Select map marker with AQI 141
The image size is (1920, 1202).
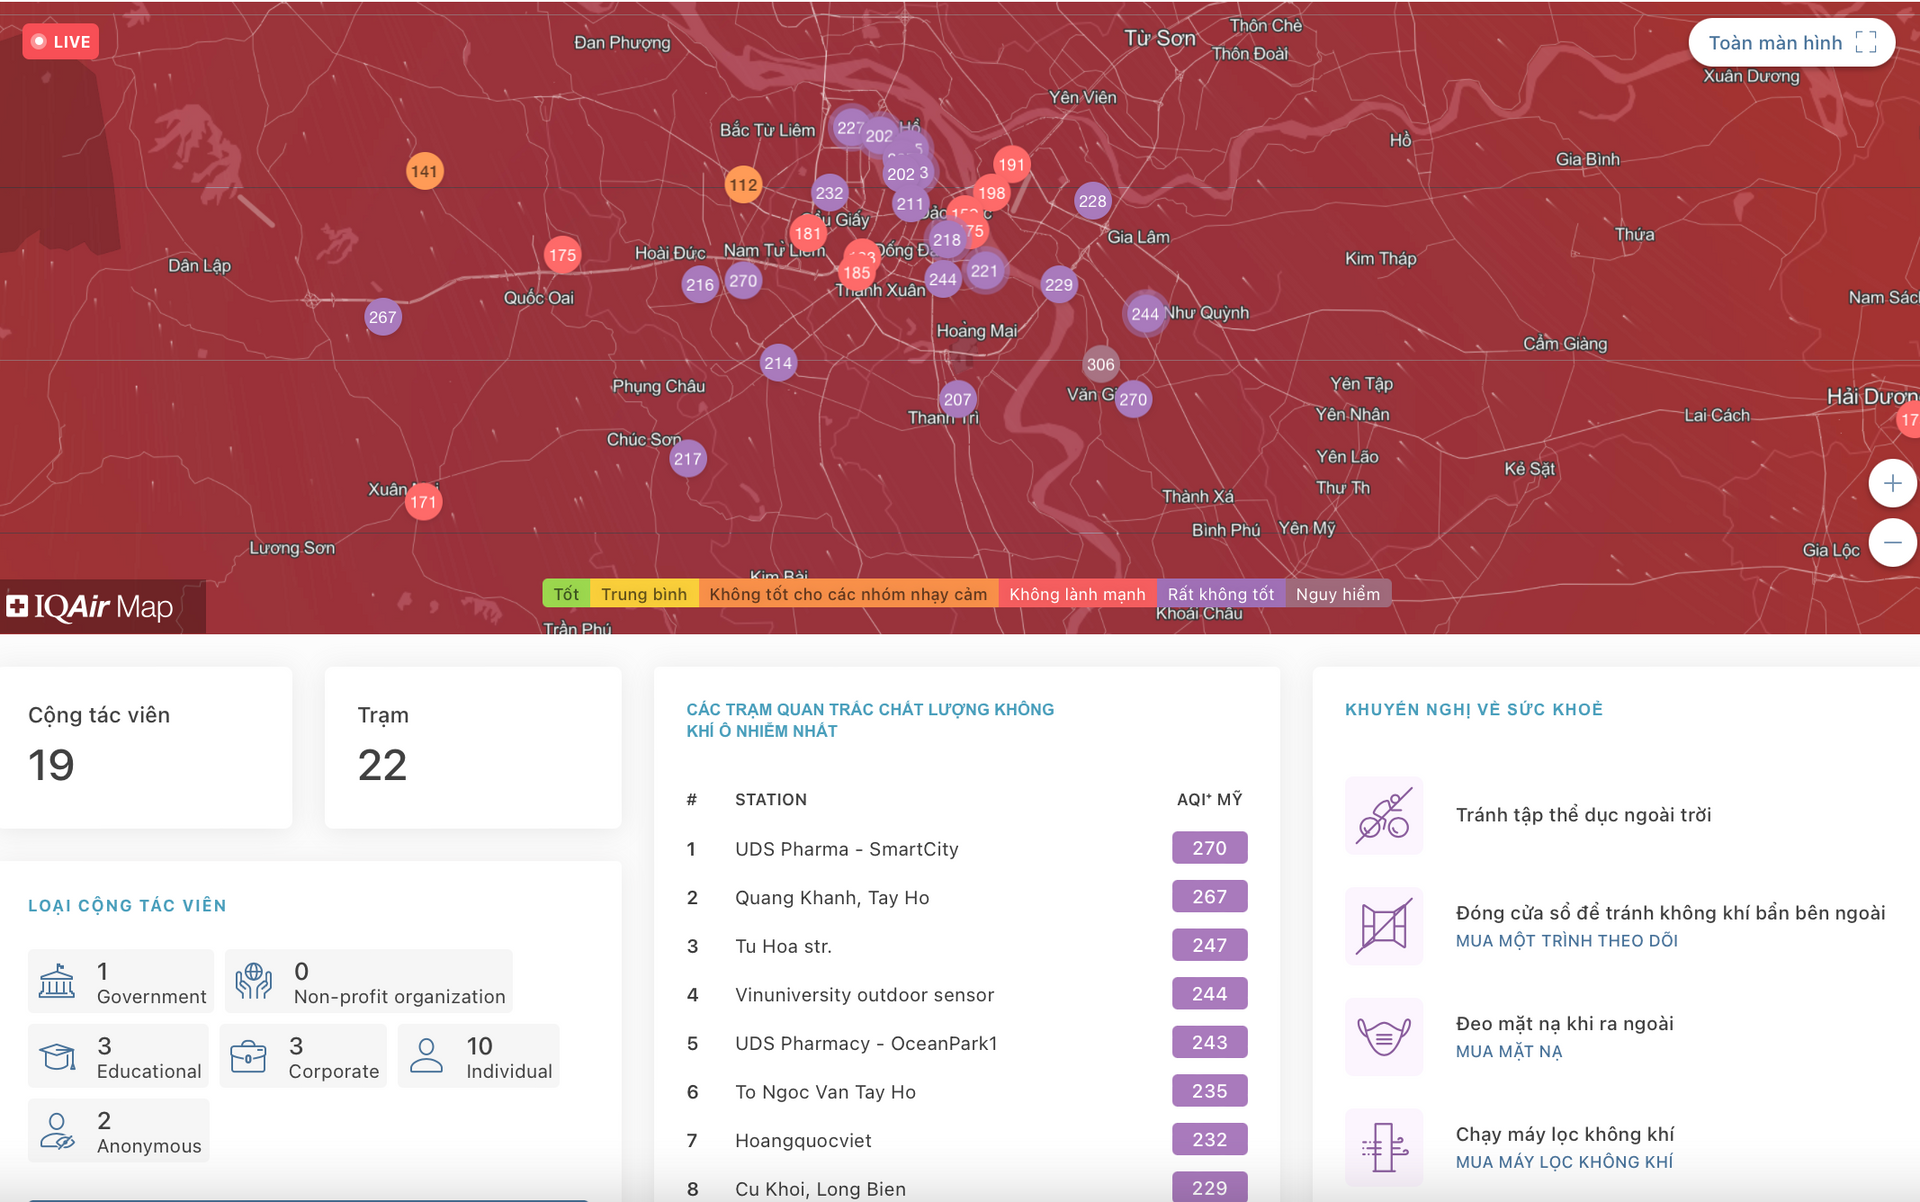(x=424, y=171)
